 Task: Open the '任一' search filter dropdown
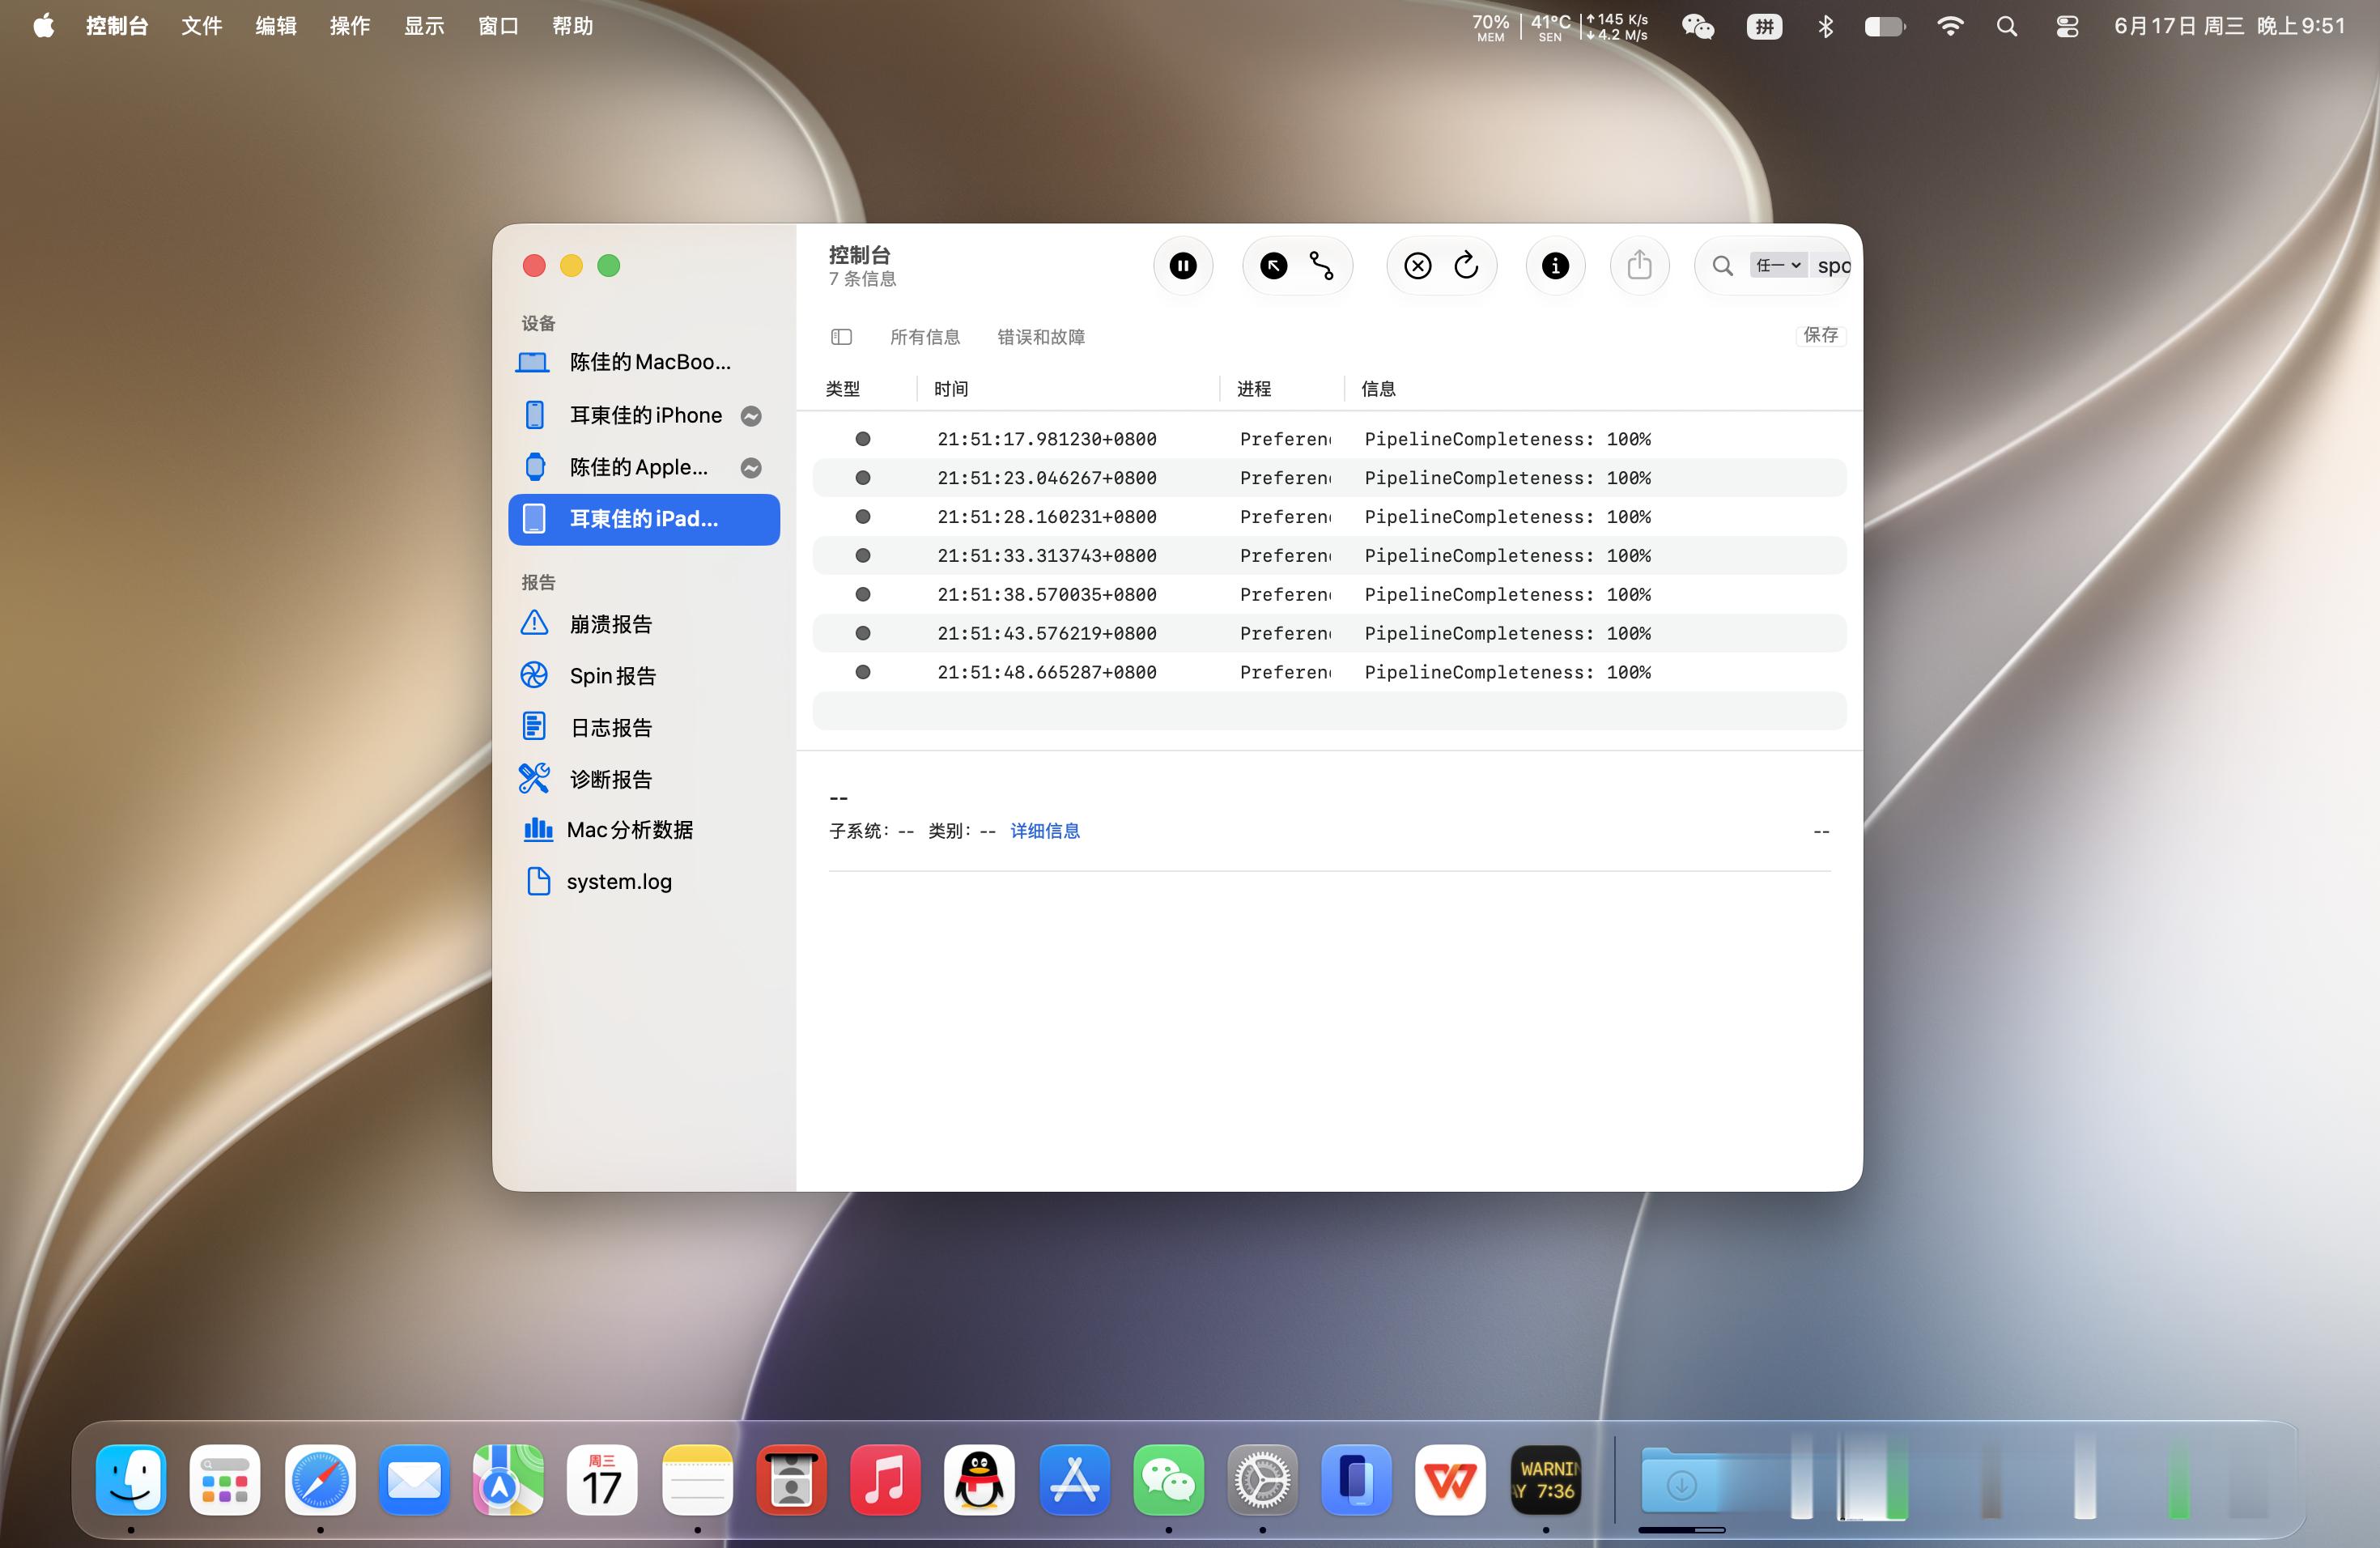[1778, 266]
